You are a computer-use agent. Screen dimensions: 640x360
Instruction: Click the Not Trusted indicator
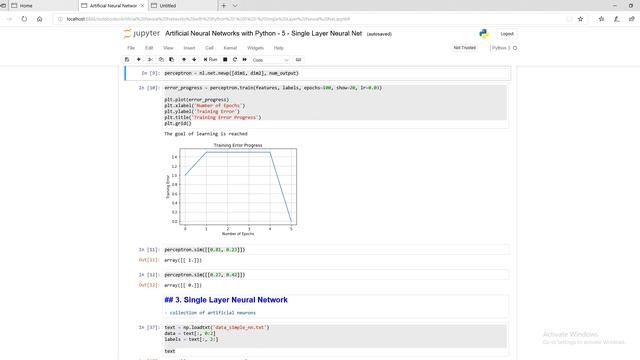point(464,48)
